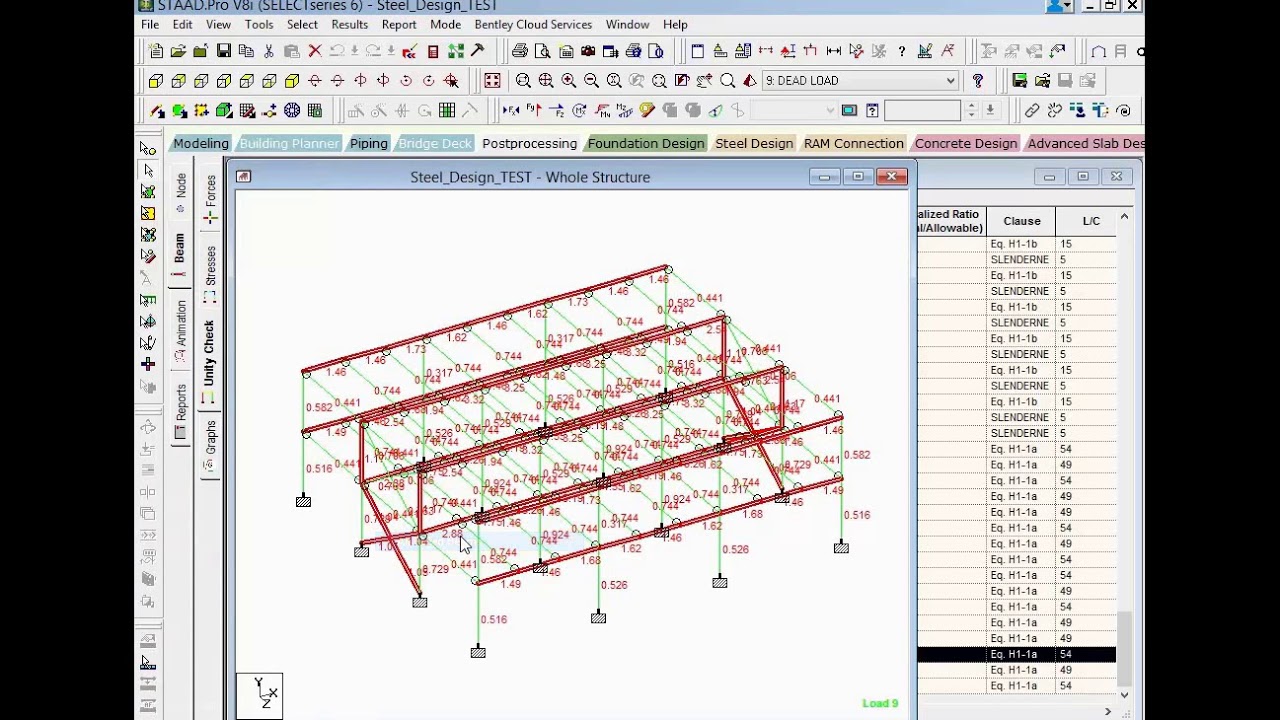Select the highlighted Eq. H1-1a row
1280x720 pixels.
(x=1016, y=654)
